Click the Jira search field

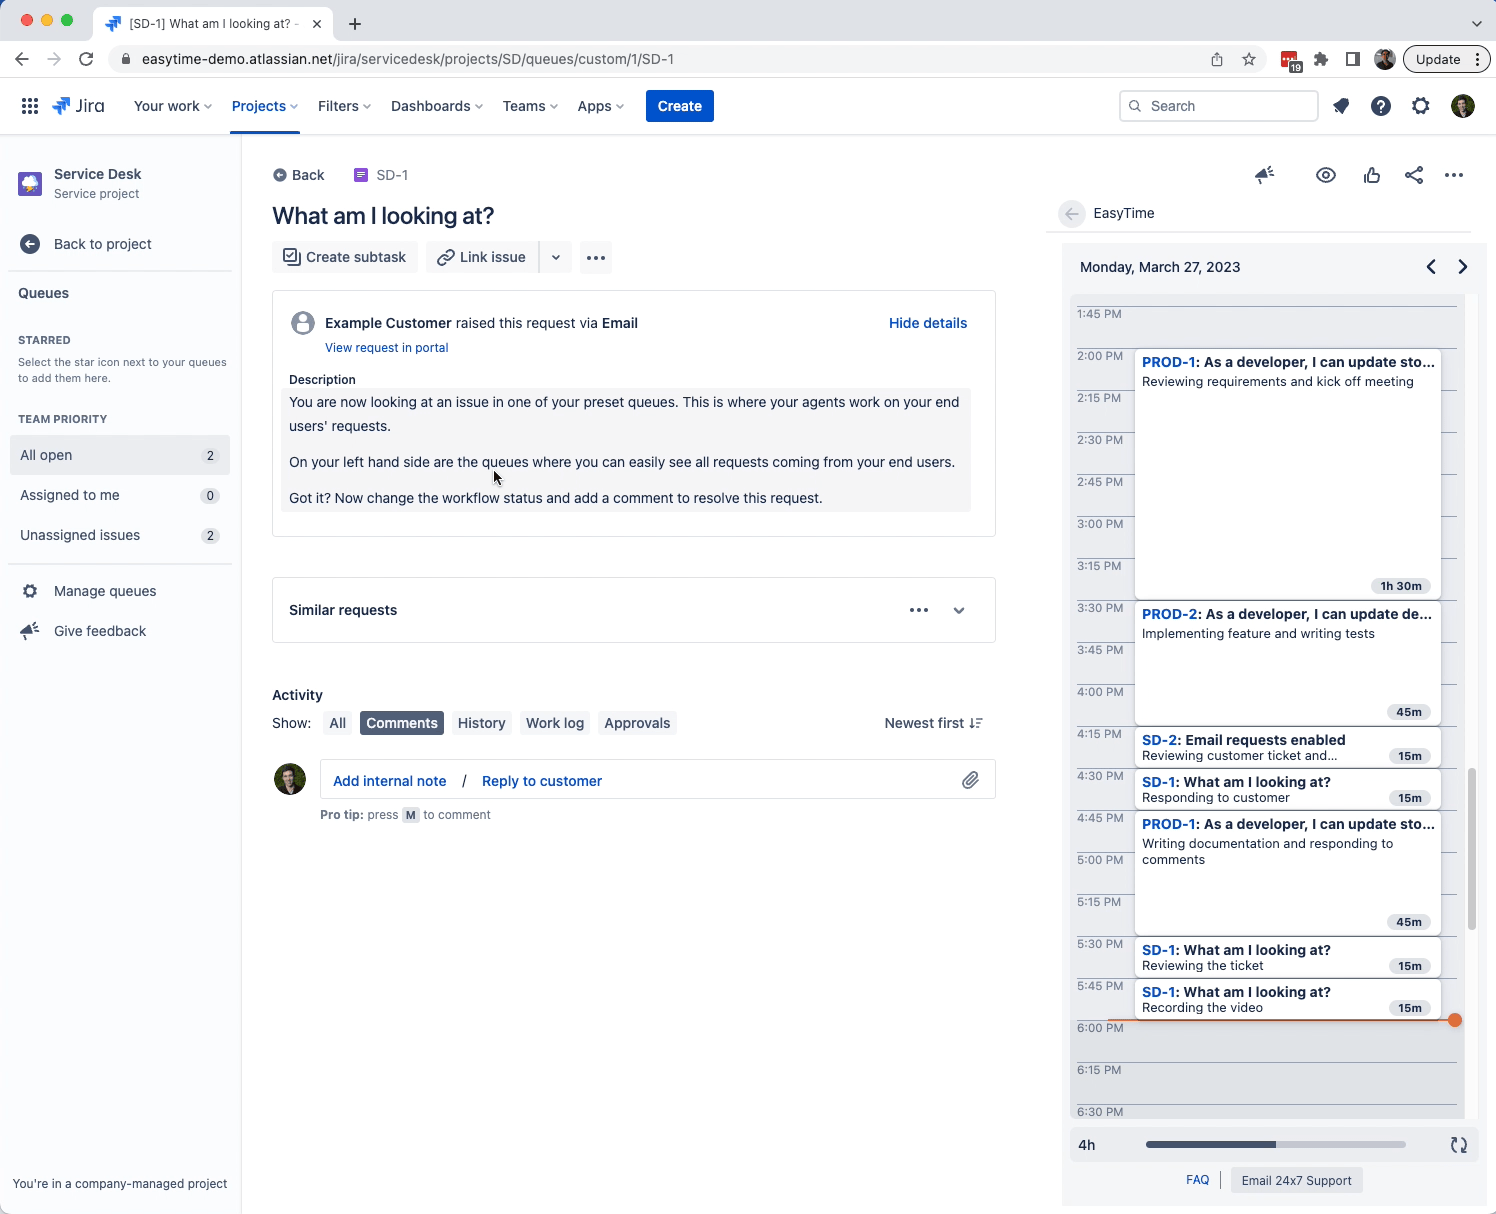(1218, 106)
